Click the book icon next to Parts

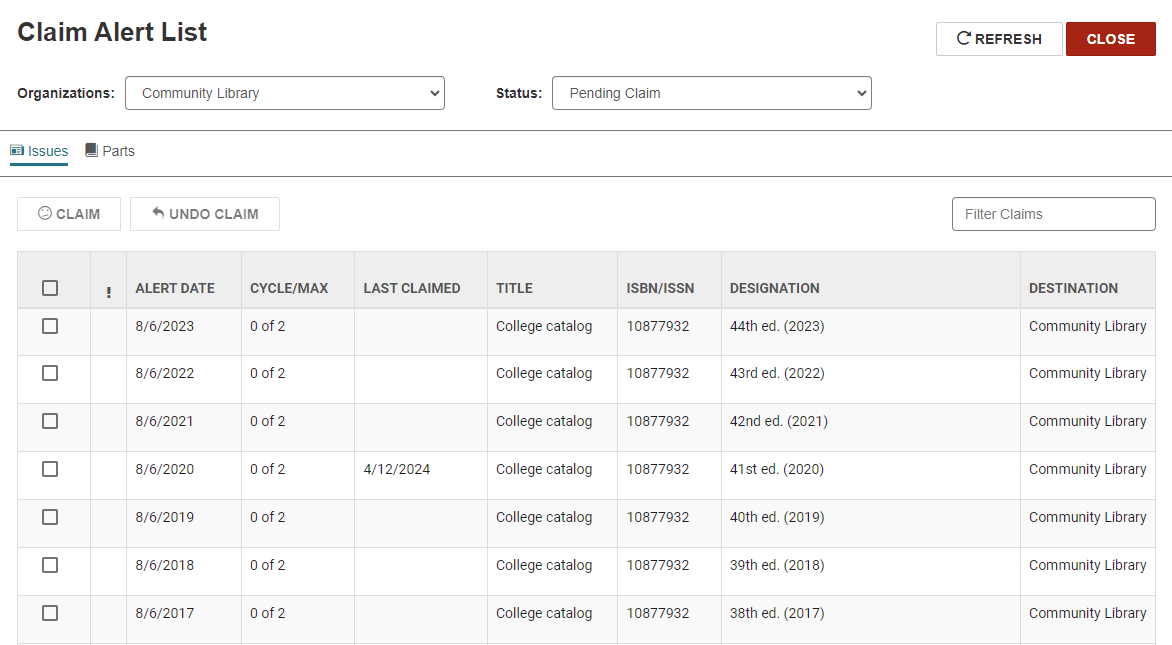coord(89,150)
